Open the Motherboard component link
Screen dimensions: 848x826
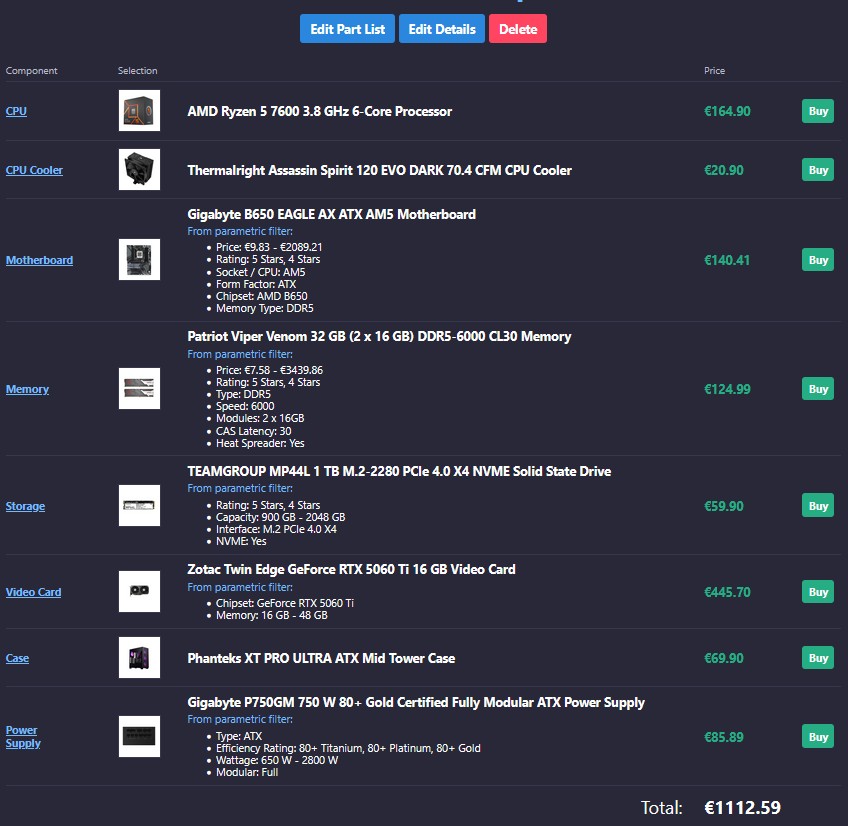pyautogui.click(x=39, y=260)
